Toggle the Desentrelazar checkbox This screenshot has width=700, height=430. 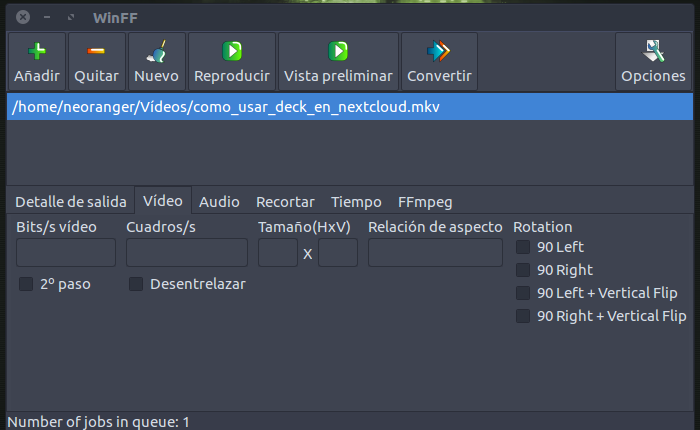pyautogui.click(x=137, y=284)
